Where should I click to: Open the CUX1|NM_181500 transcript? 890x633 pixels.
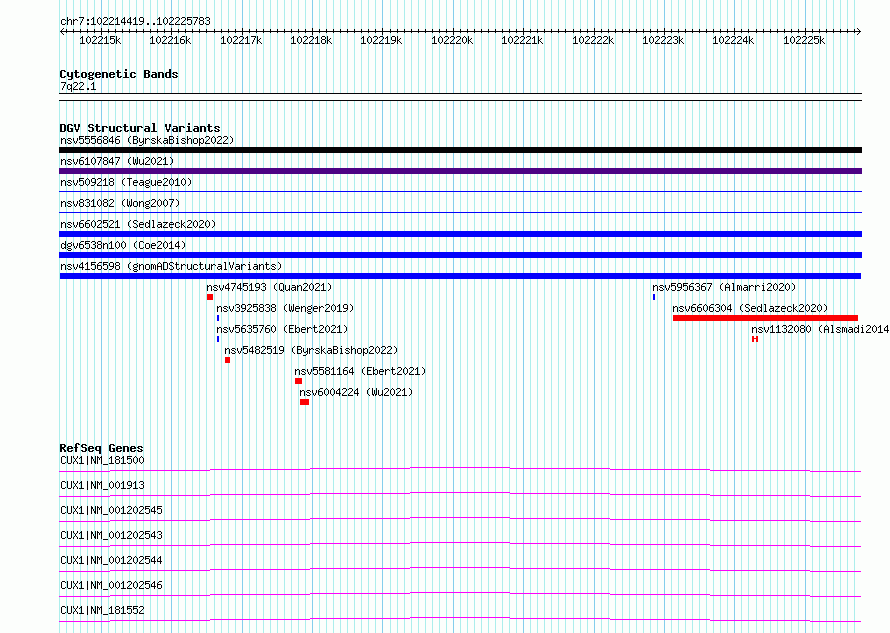[x=102, y=460]
